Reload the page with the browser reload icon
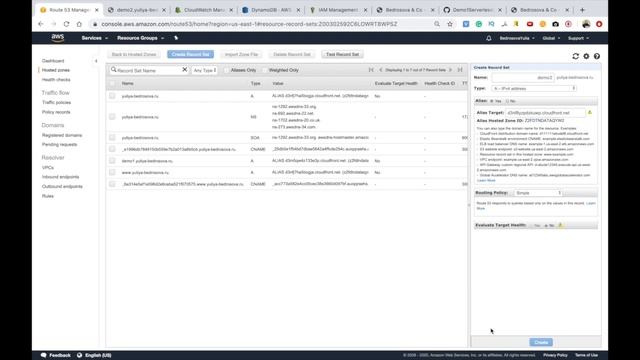The width and height of the screenshot is (640, 360). [67, 24]
